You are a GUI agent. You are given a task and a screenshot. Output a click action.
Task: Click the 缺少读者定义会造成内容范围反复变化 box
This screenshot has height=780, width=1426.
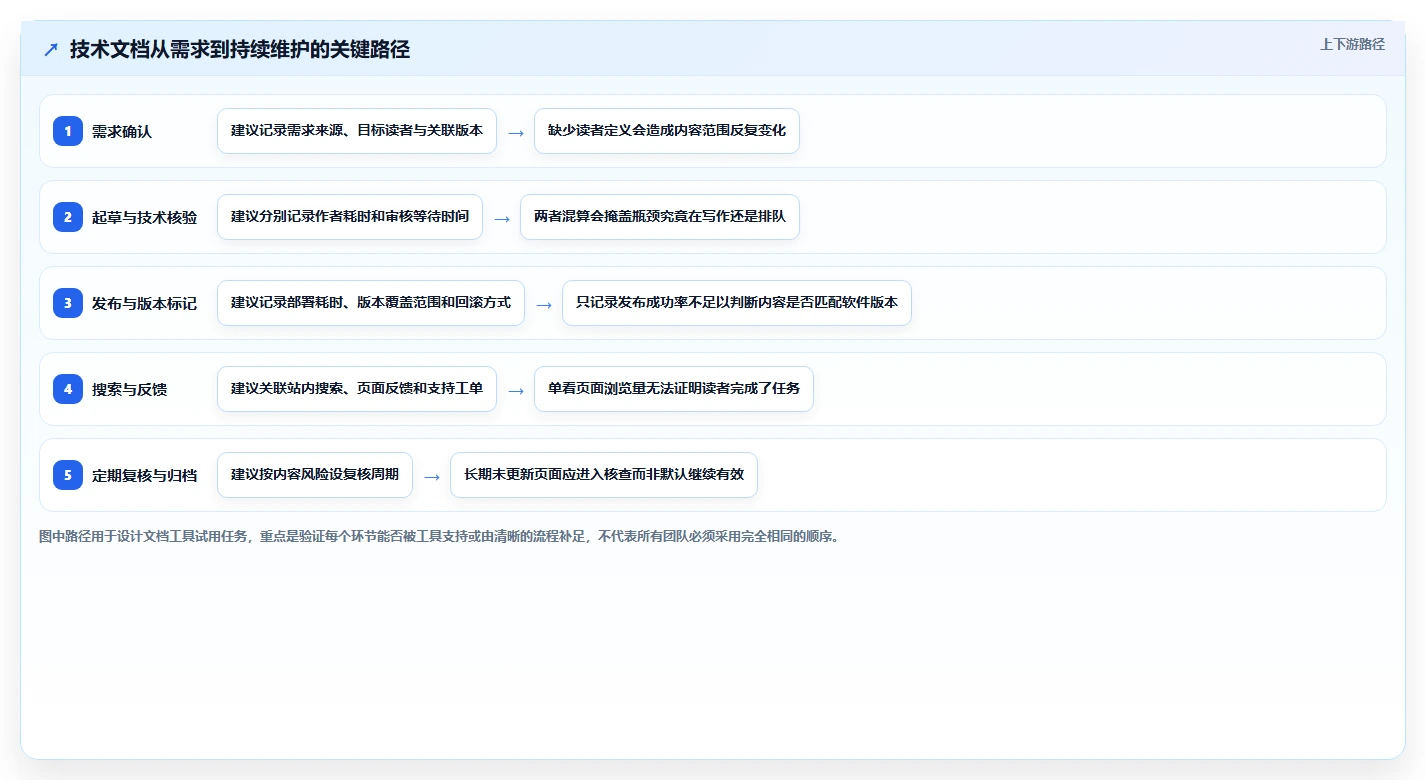(x=667, y=131)
